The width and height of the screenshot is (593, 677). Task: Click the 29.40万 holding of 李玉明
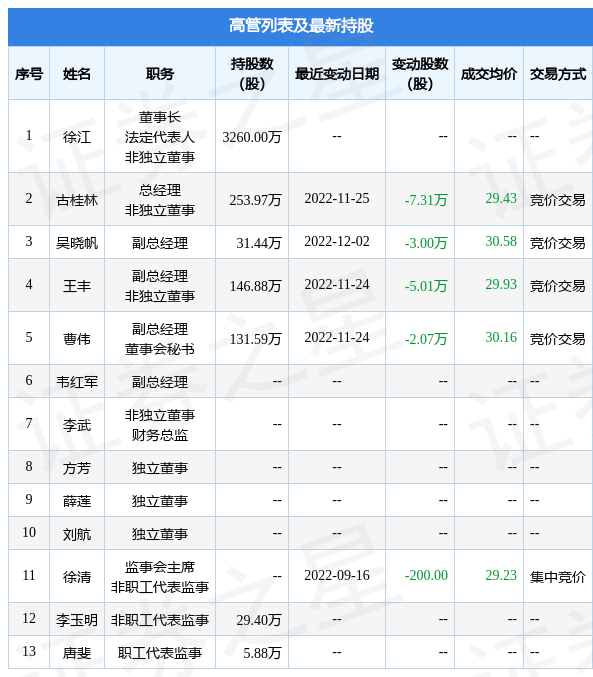259,620
